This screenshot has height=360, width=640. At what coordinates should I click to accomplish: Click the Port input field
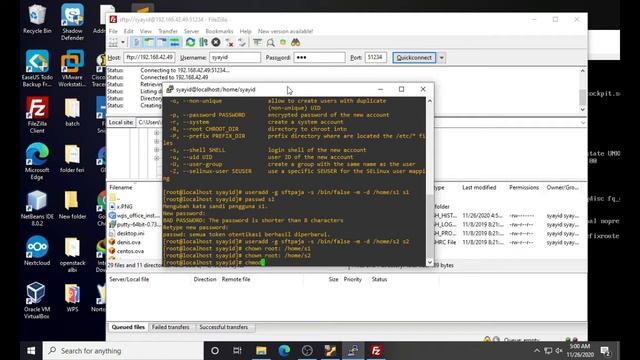tap(376, 57)
